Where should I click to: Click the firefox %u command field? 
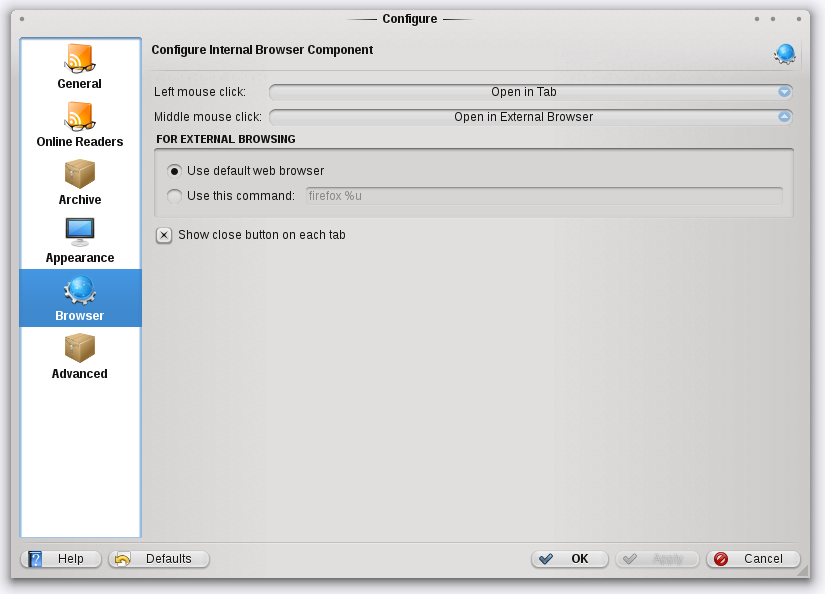(543, 196)
